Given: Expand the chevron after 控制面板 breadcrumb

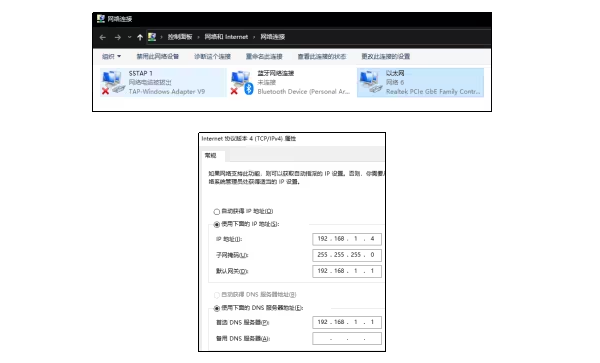Looking at the screenshot, I should [198, 37].
